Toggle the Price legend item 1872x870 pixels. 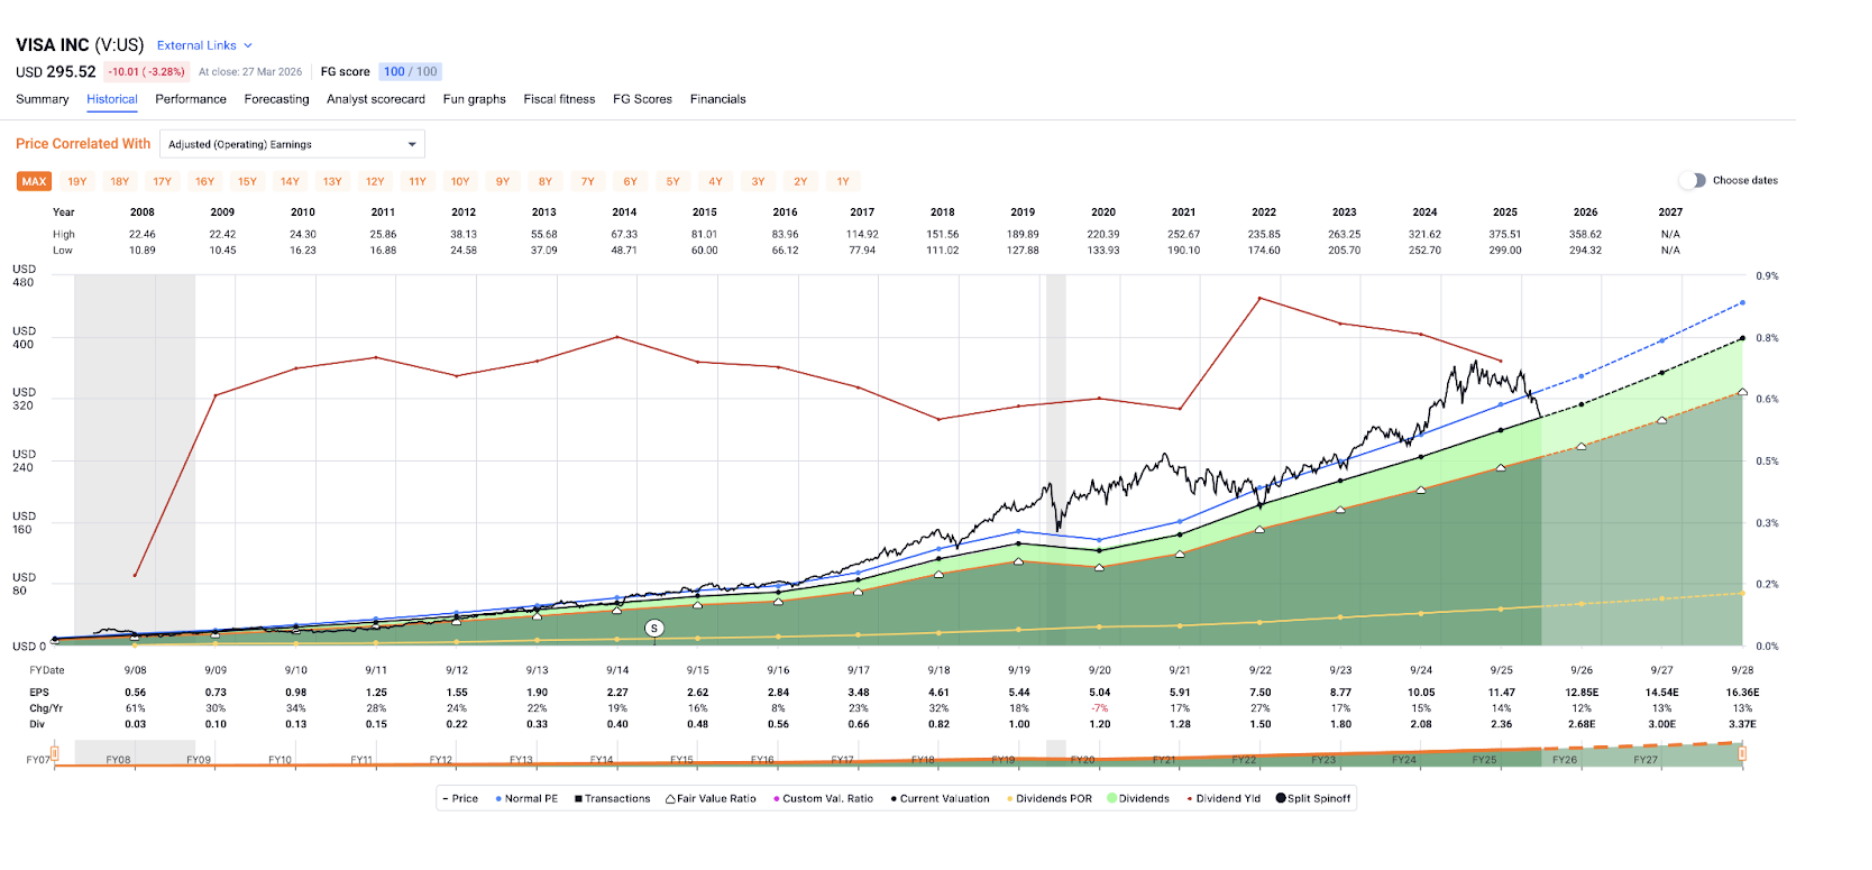point(460,799)
